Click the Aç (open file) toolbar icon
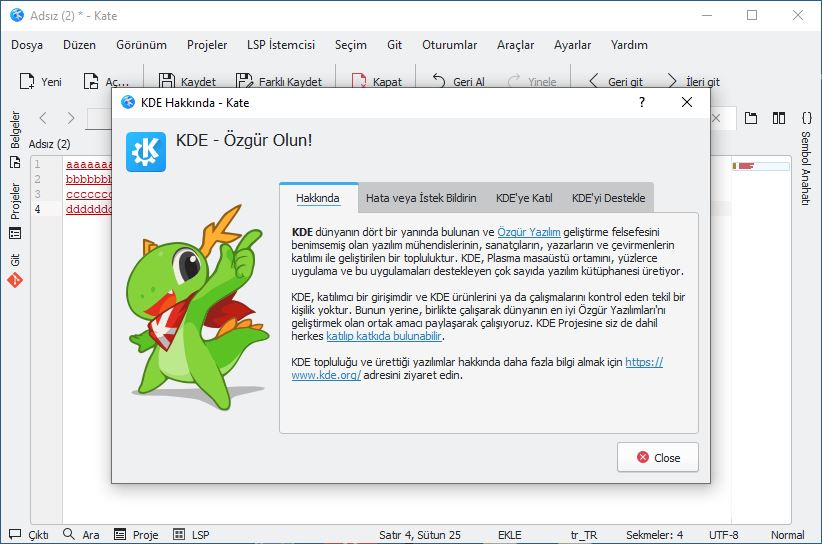This screenshot has width=822, height=544. [91, 81]
